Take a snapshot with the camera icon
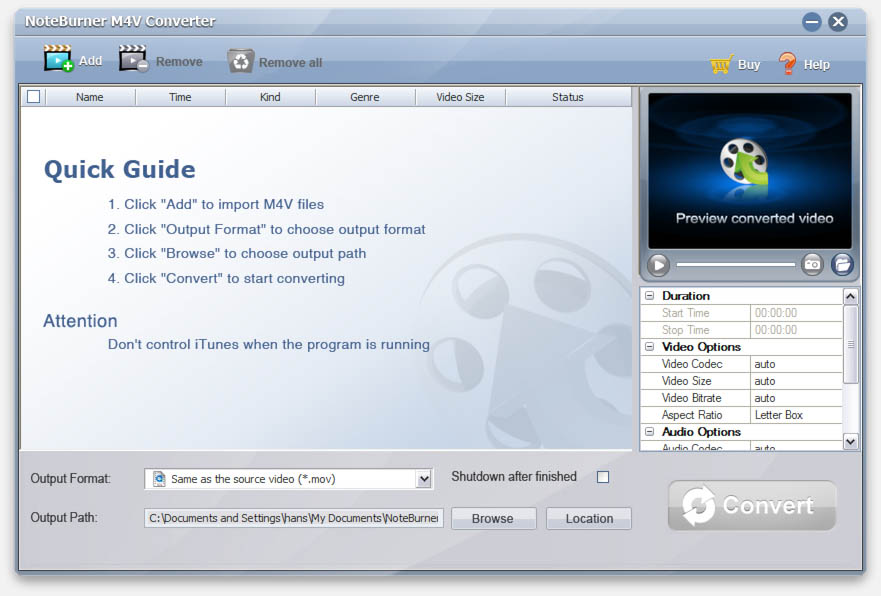This screenshot has width=881, height=596. (812, 264)
